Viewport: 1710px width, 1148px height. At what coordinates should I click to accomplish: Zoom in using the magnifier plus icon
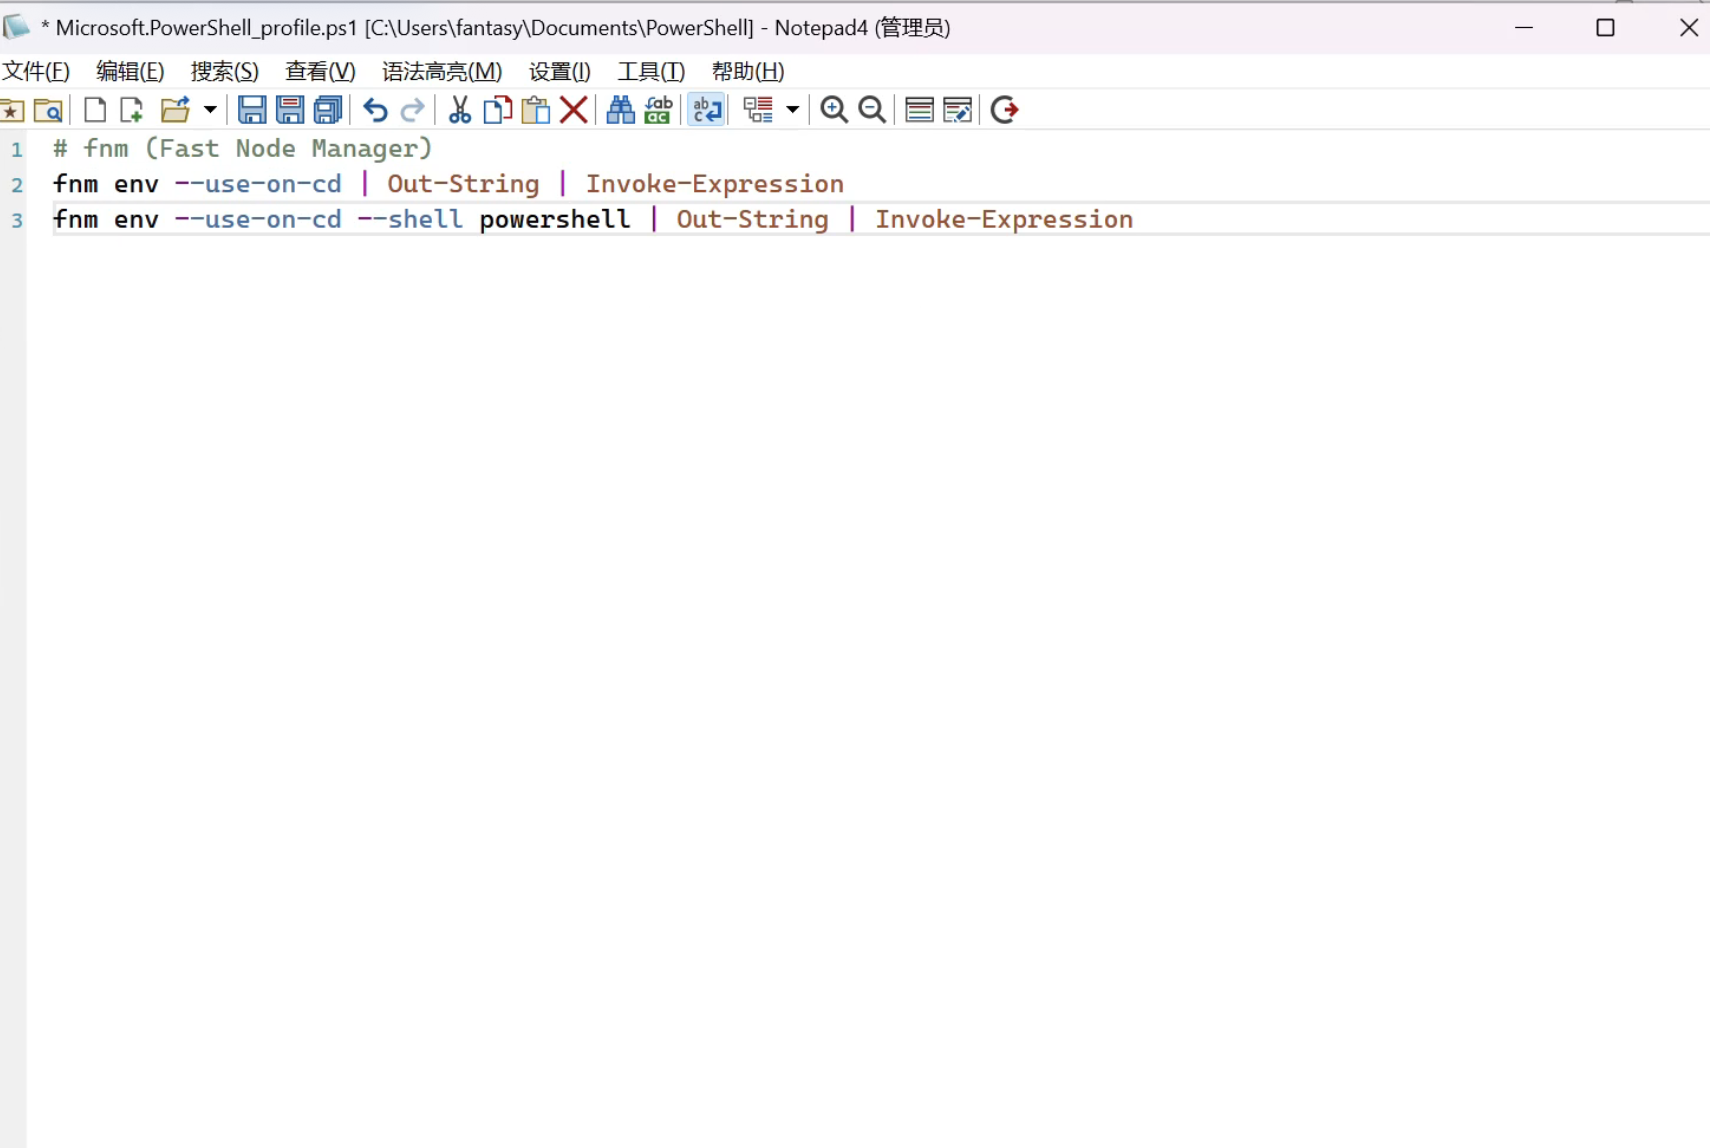pyautogui.click(x=833, y=110)
